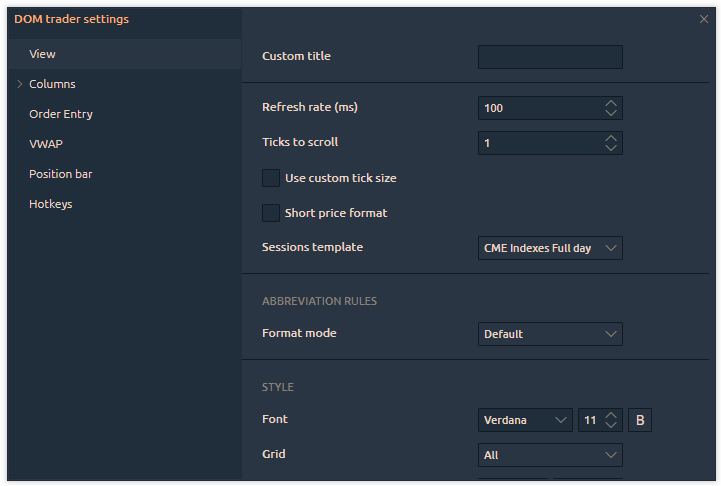The height and width of the screenshot is (486, 721).
Task: Go to the VWAP settings section
Action: (x=46, y=144)
